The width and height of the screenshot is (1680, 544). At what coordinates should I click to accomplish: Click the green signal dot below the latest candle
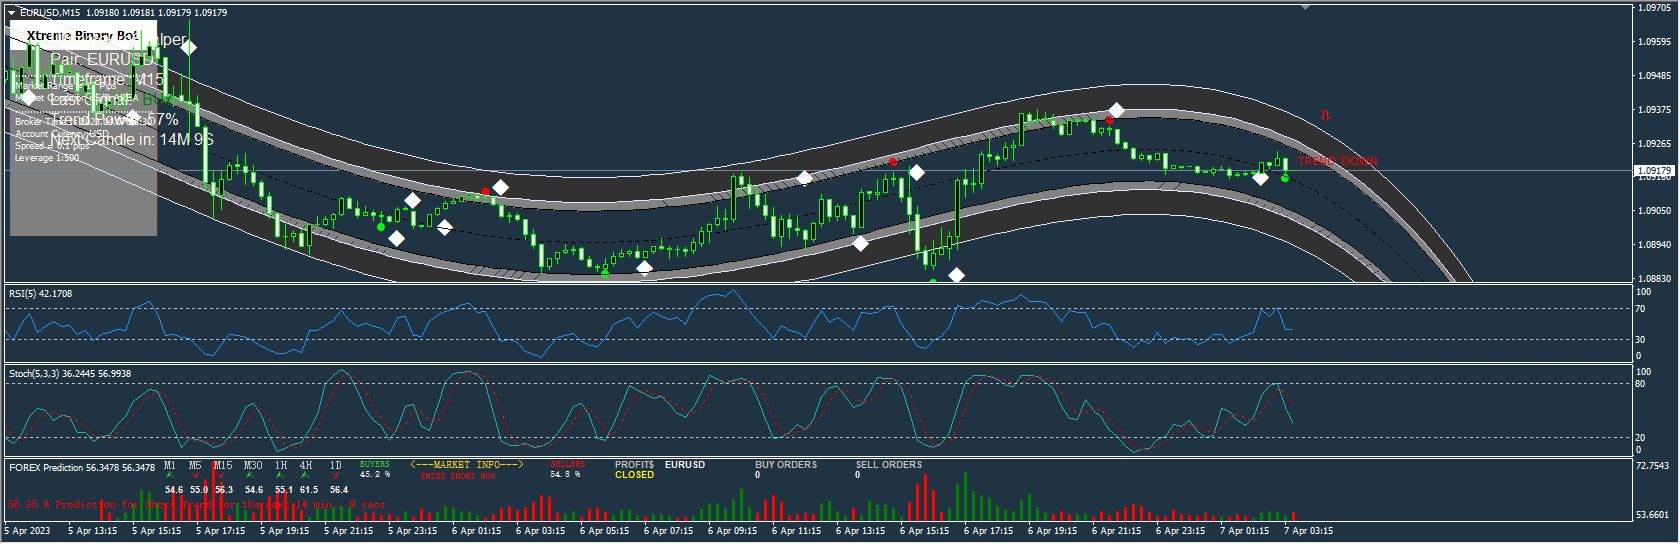pos(1285,178)
